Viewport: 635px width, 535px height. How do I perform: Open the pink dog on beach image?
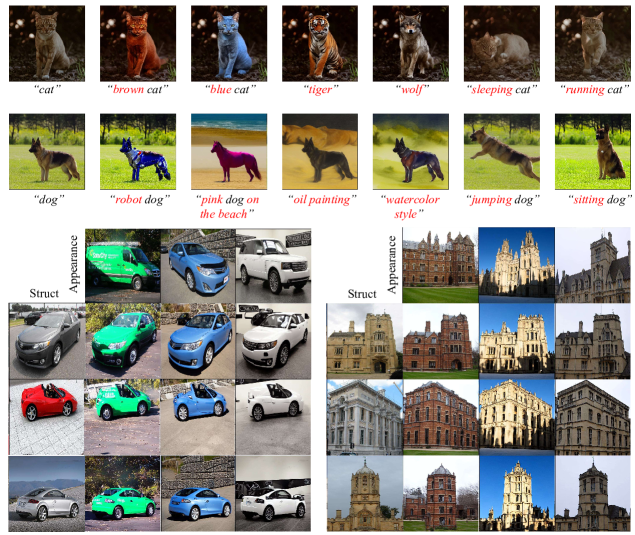click(229, 151)
